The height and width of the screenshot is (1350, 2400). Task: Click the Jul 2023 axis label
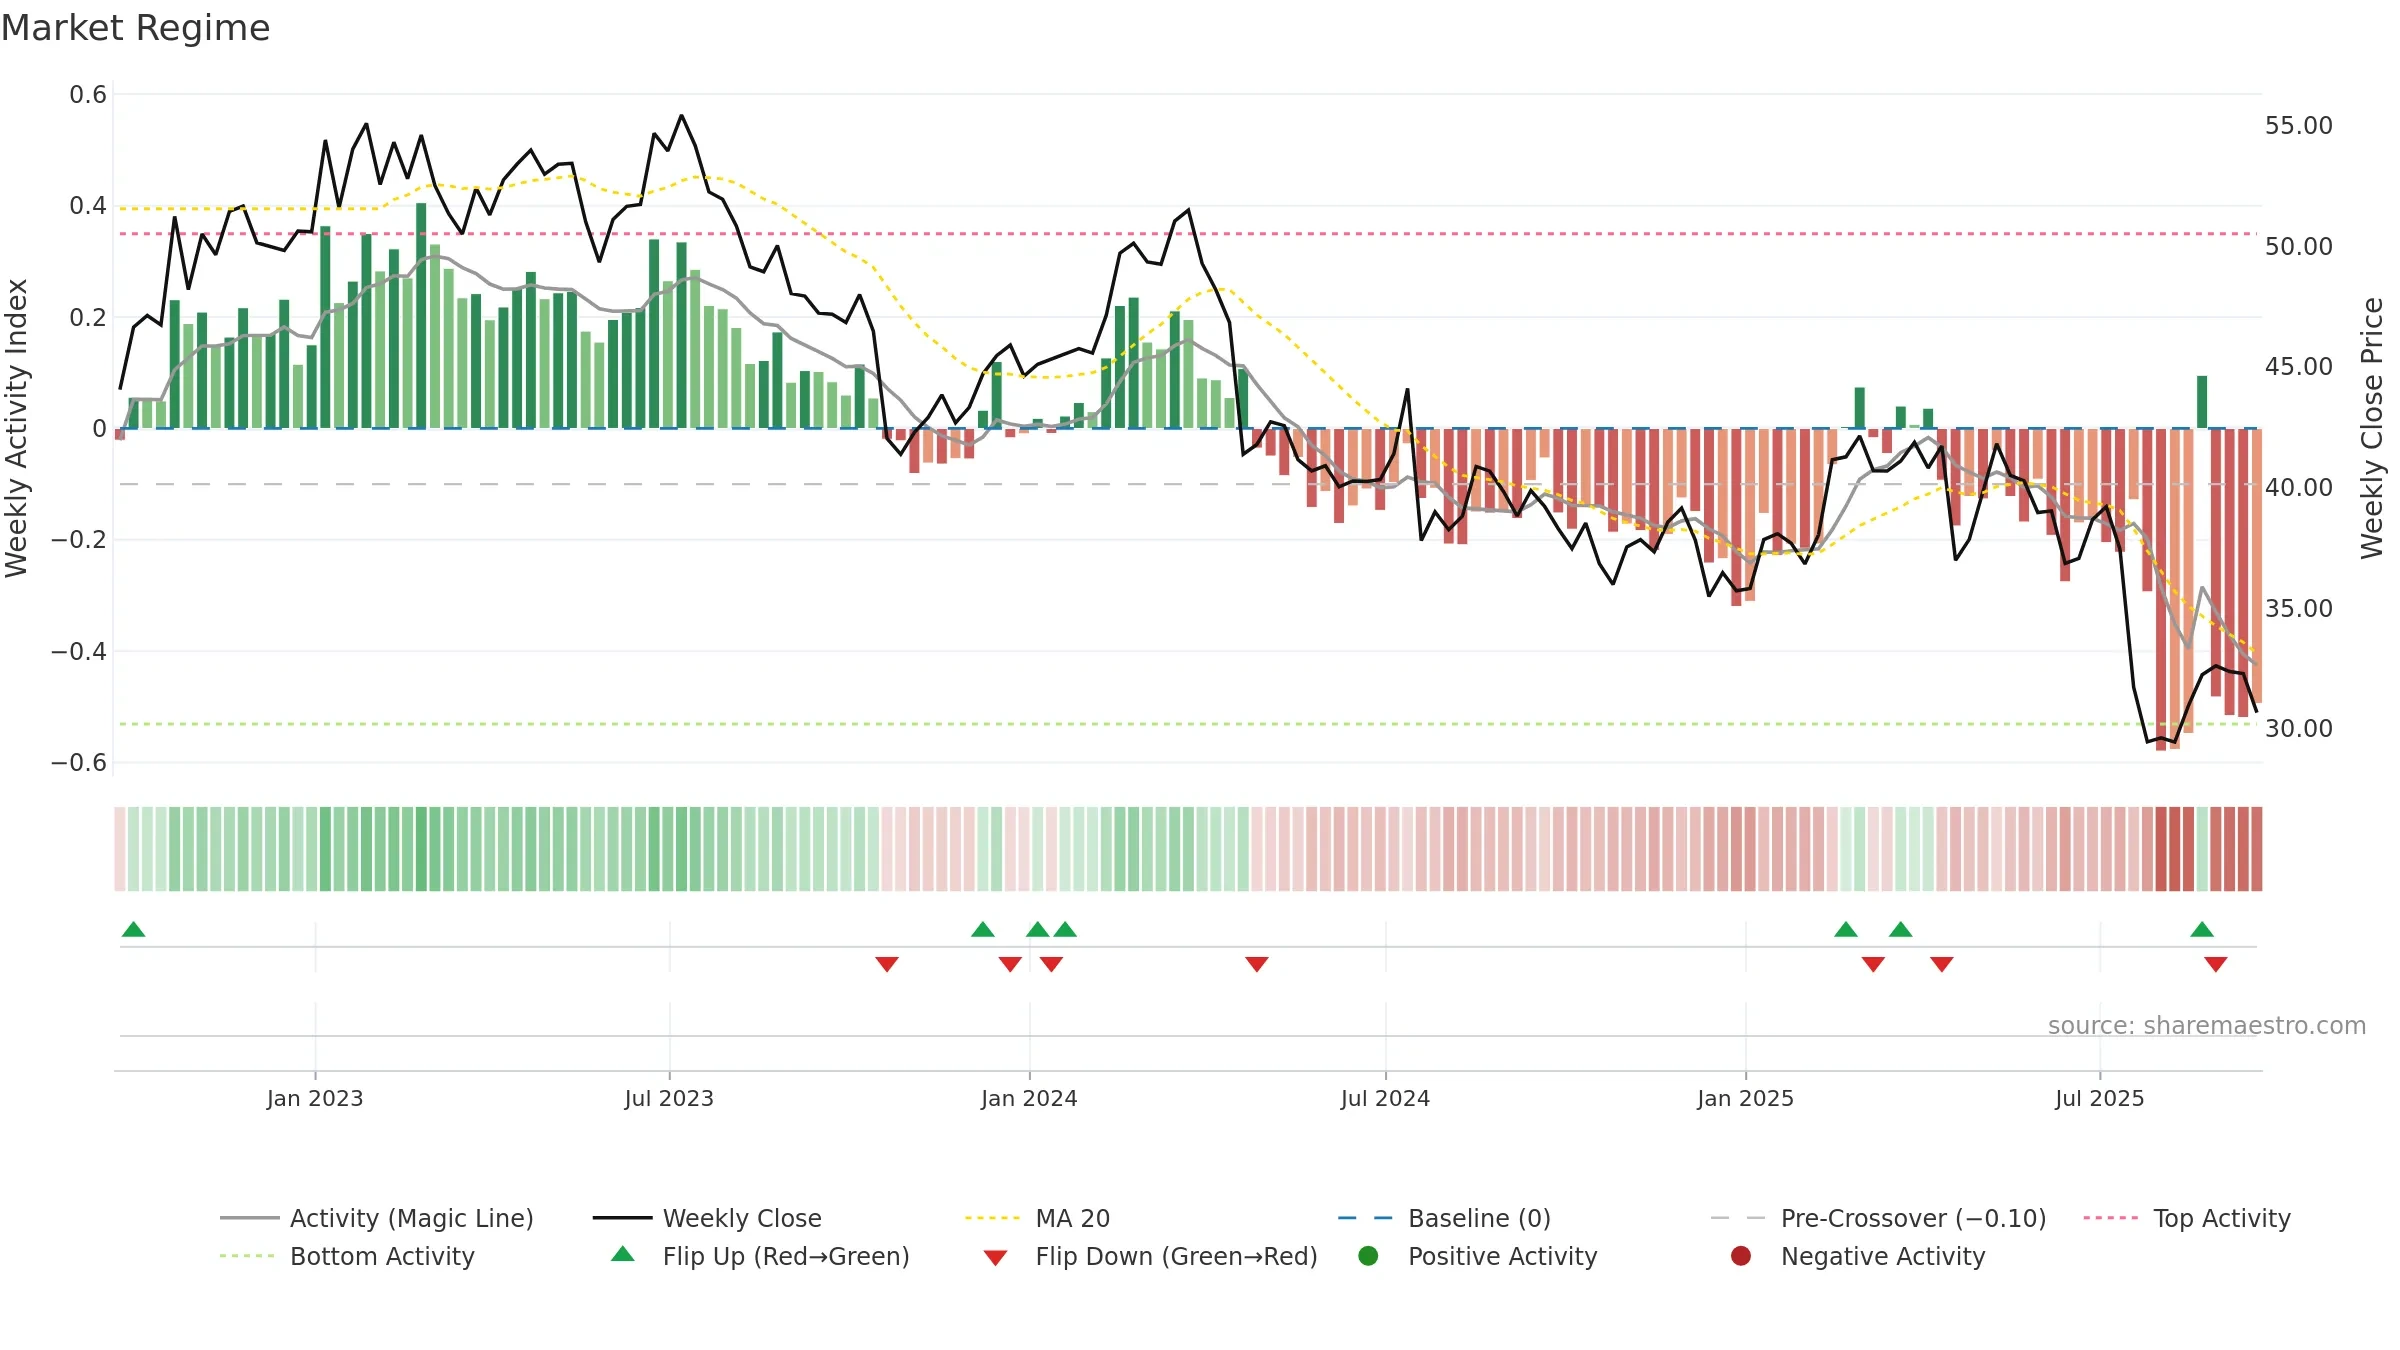pyautogui.click(x=669, y=1098)
